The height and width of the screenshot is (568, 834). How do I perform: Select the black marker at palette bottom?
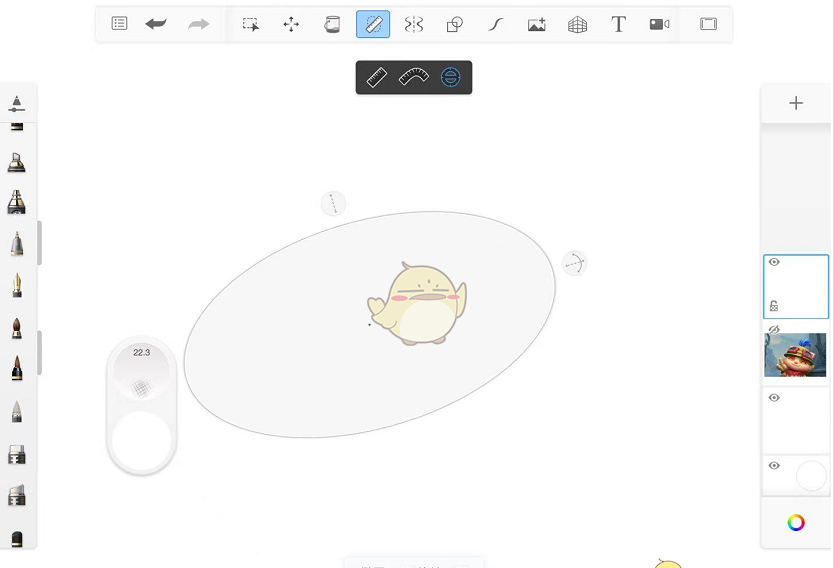(17, 539)
